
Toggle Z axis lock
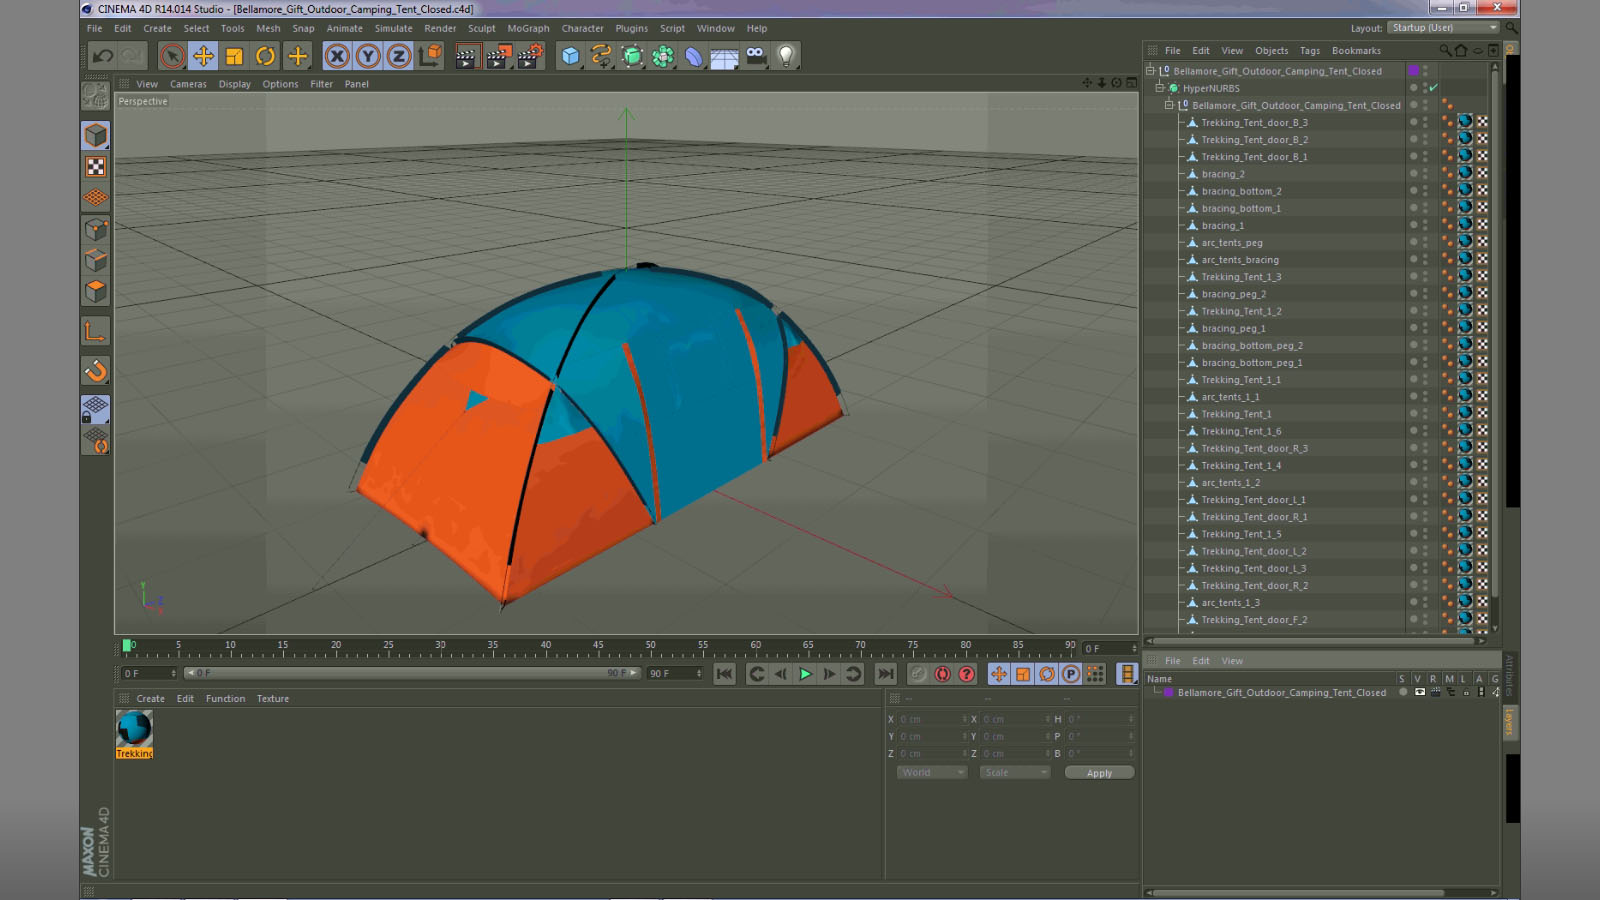[399, 56]
